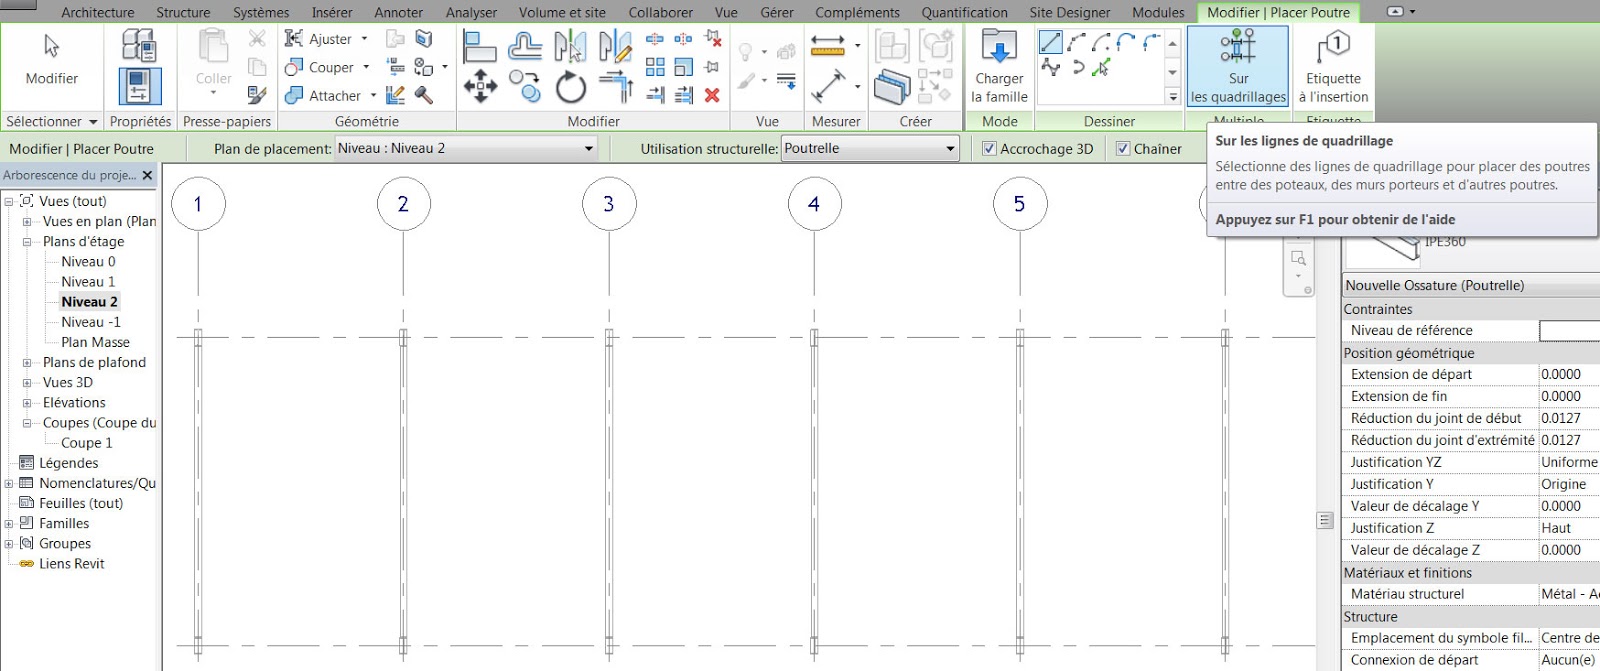Choose Mirror draw axis tool

pos(615,46)
